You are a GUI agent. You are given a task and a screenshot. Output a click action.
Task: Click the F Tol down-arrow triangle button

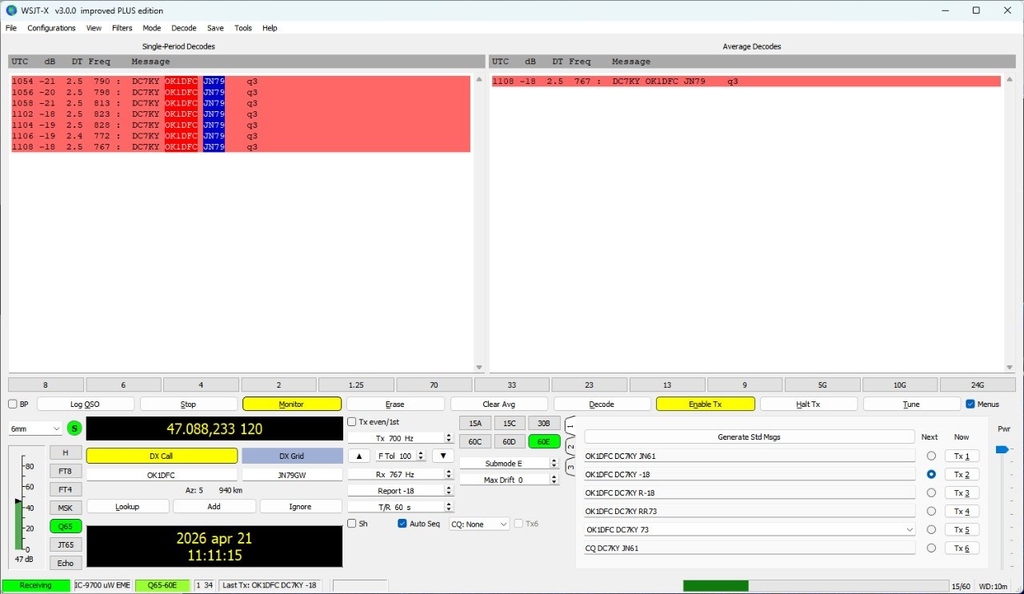point(443,456)
